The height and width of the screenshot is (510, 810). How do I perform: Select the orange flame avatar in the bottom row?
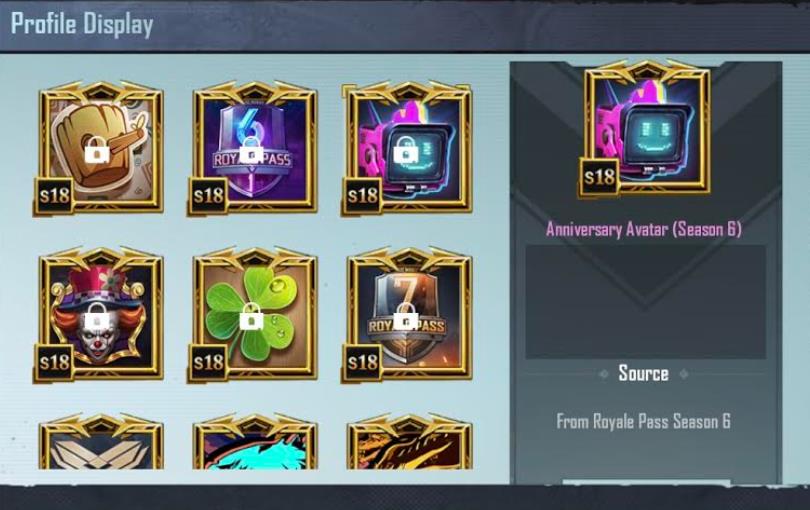tap(409, 442)
